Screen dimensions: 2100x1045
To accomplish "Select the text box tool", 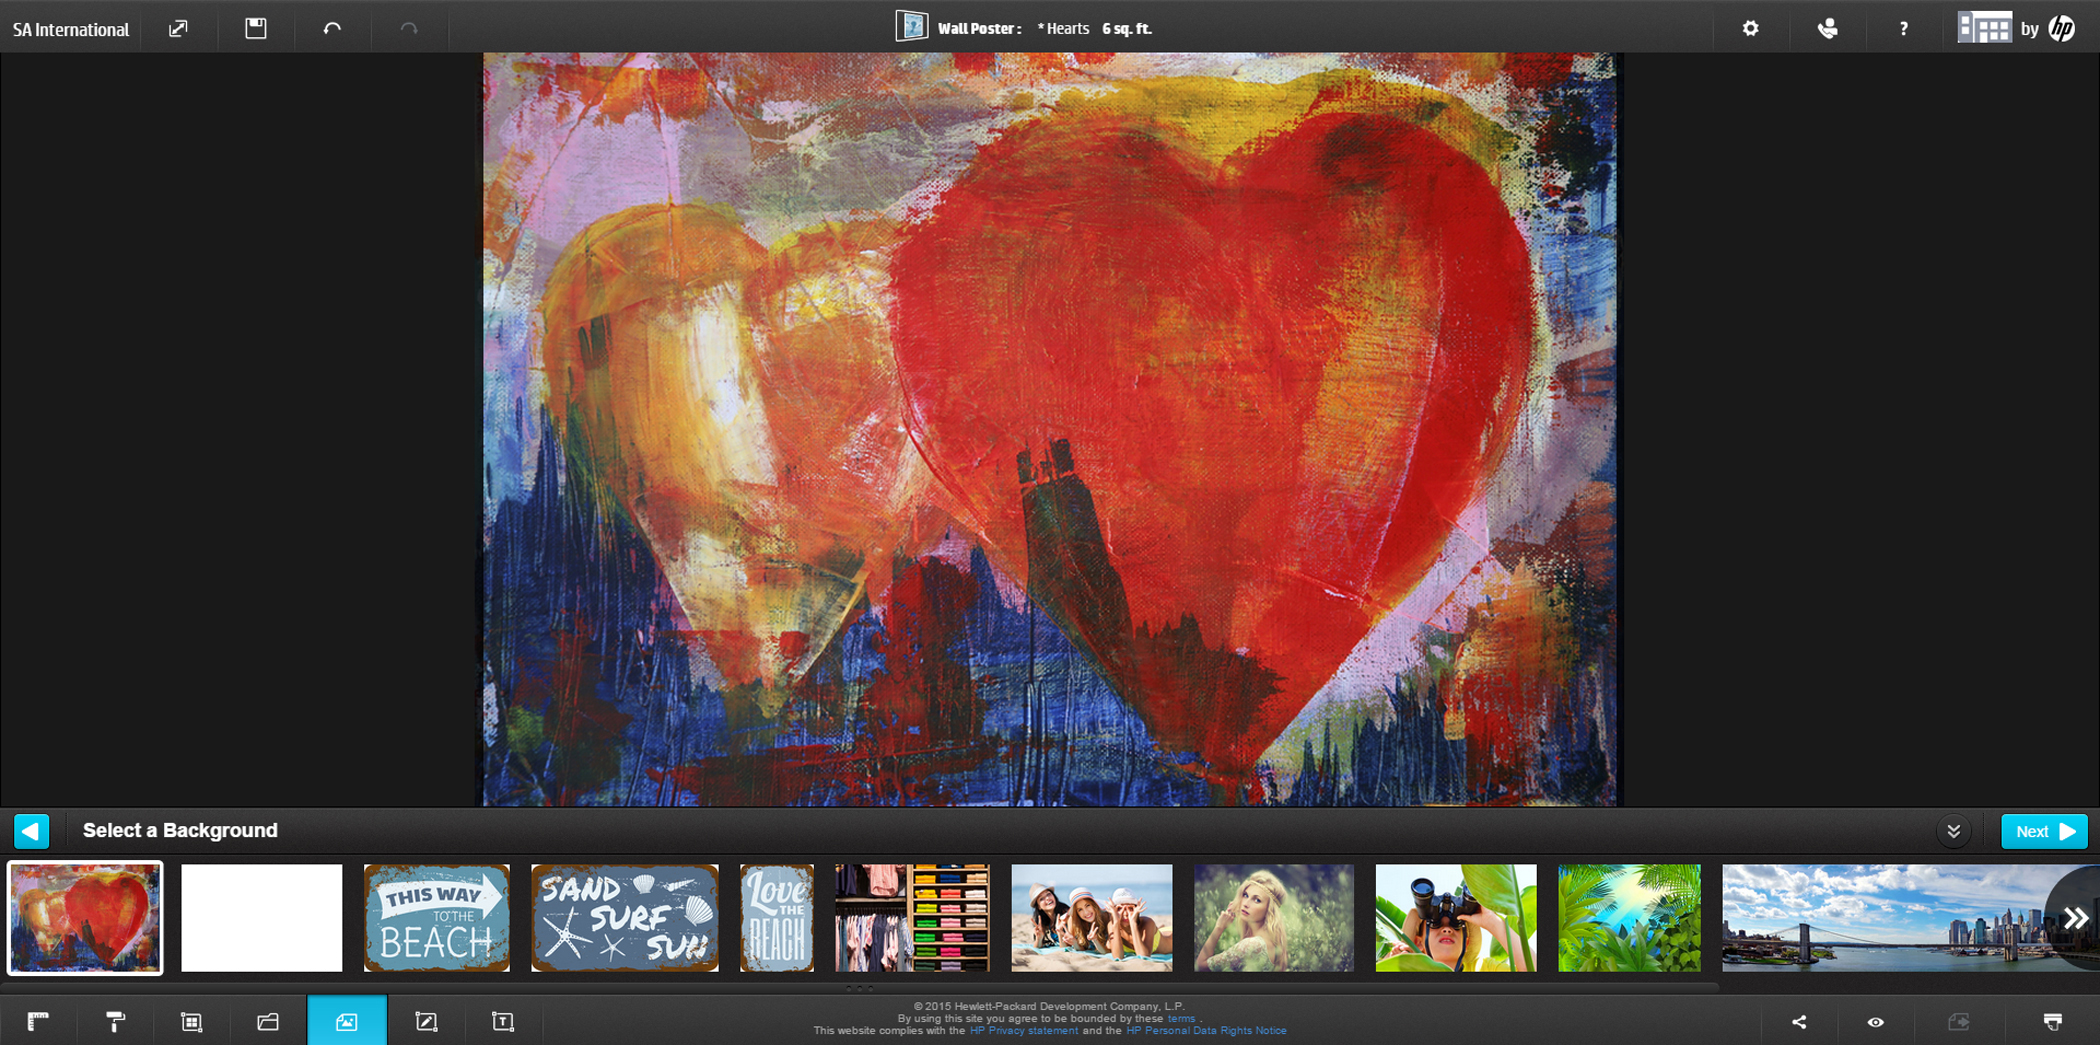I will point(503,1021).
